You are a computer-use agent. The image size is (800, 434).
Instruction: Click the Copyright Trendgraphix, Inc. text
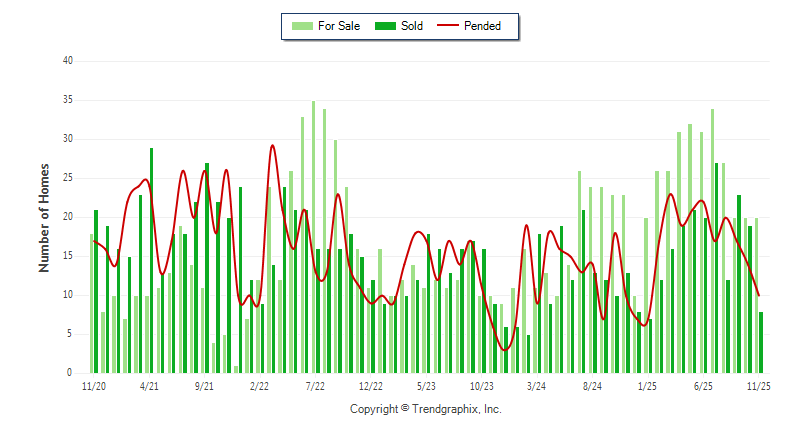(x=425, y=409)
